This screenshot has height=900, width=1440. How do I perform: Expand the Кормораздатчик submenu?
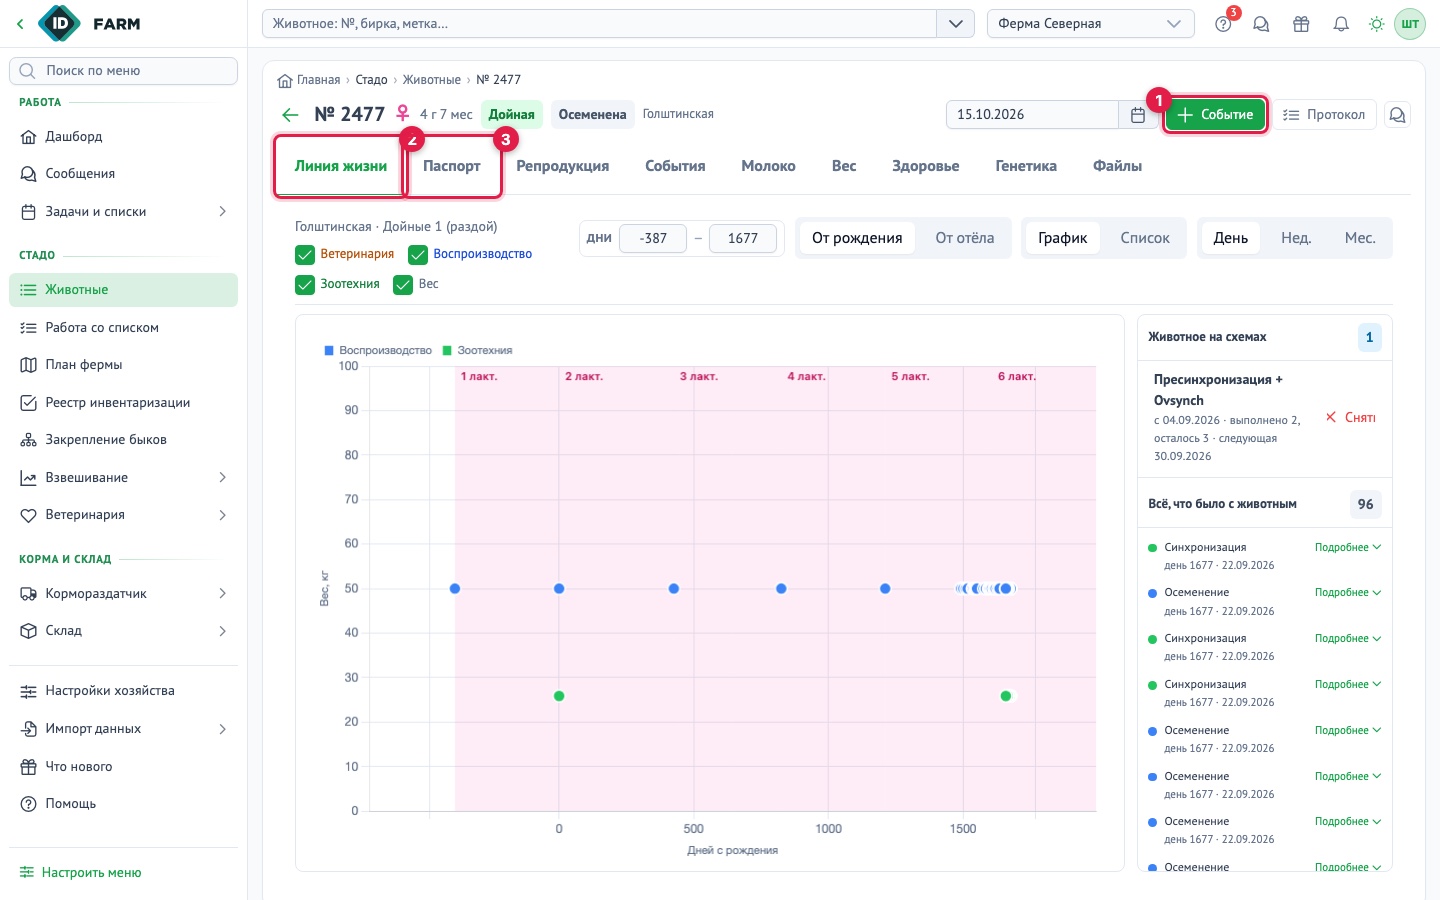point(222,594)
